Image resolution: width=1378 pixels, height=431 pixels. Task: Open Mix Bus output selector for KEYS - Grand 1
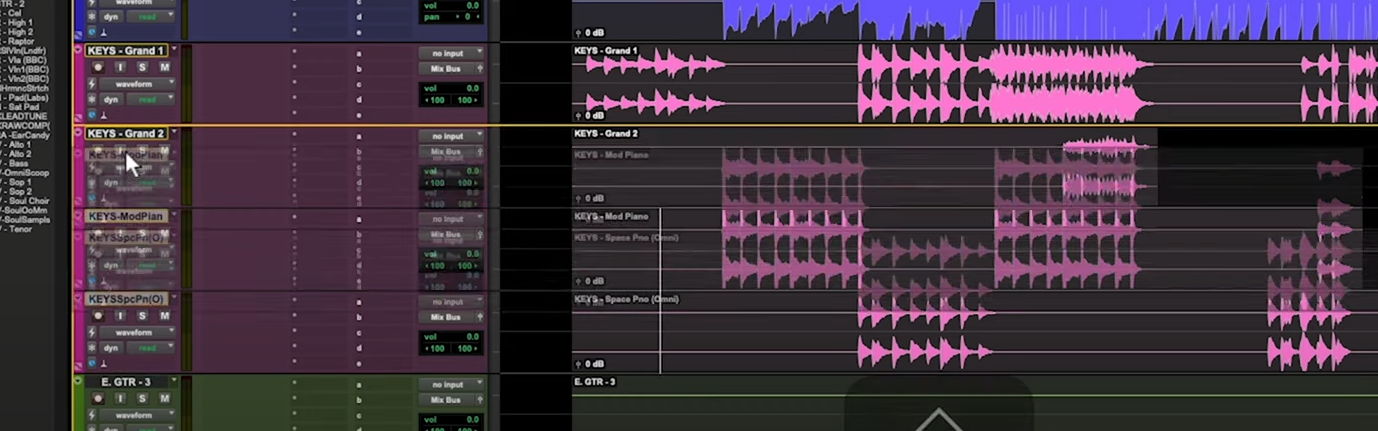coord(446,69)
